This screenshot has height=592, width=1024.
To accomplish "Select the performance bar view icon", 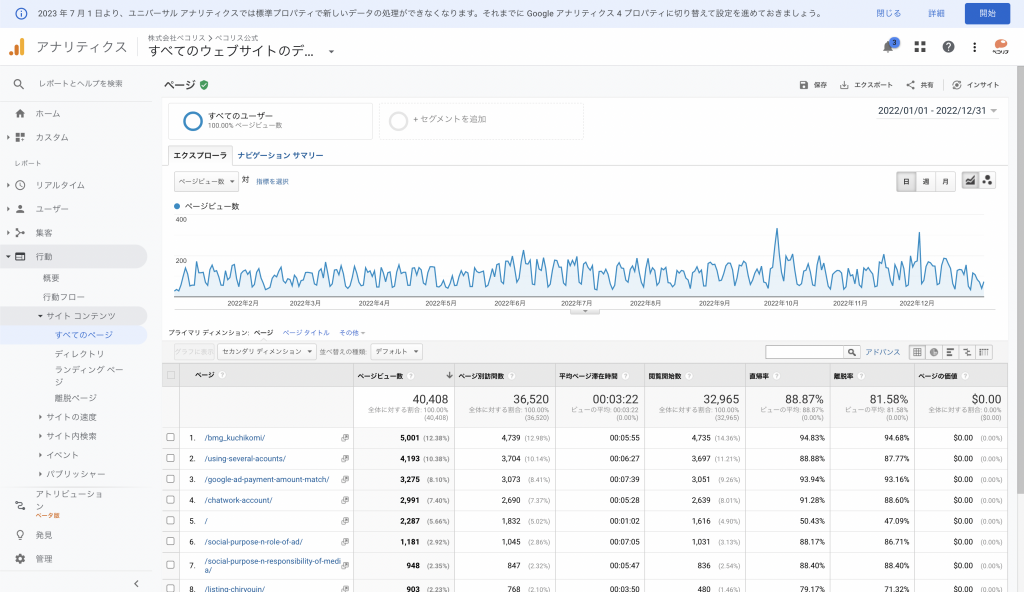I will (x=950, y=352).
